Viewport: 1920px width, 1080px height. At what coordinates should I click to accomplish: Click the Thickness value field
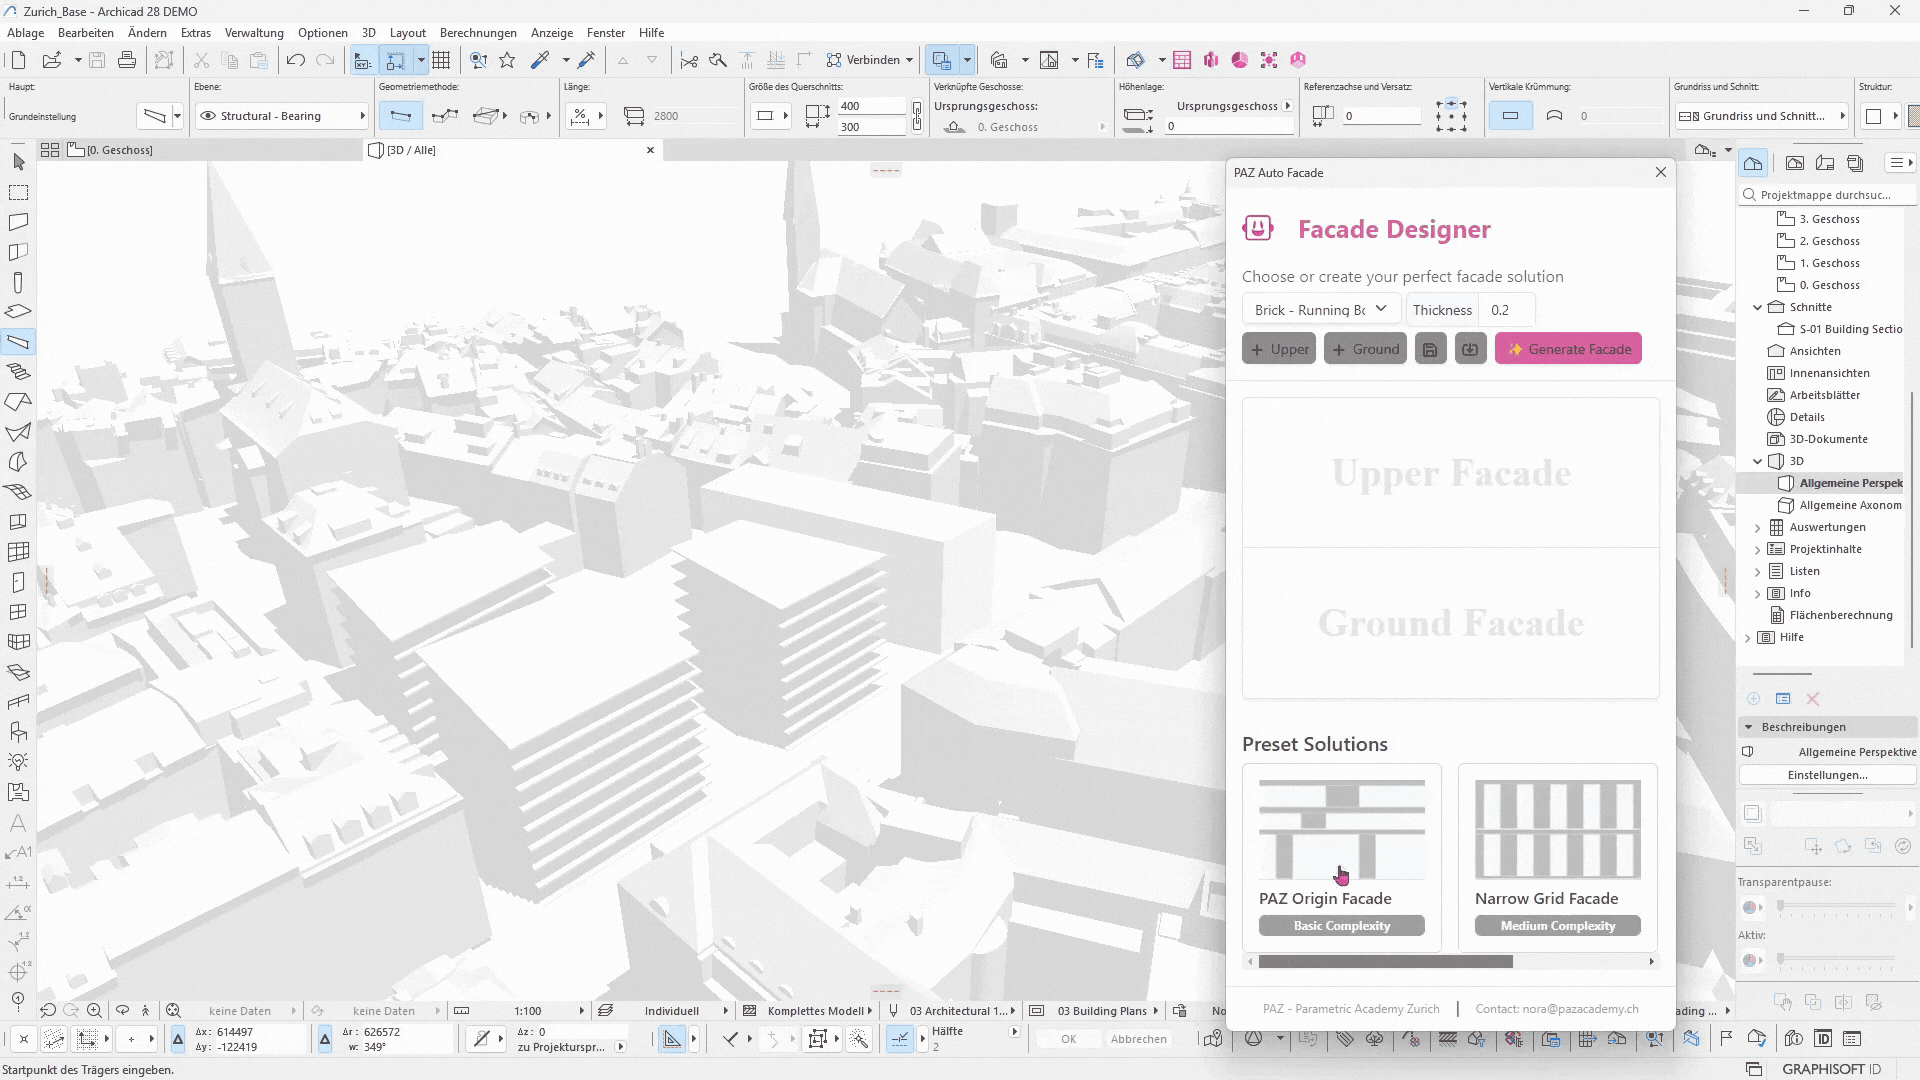1505,310
